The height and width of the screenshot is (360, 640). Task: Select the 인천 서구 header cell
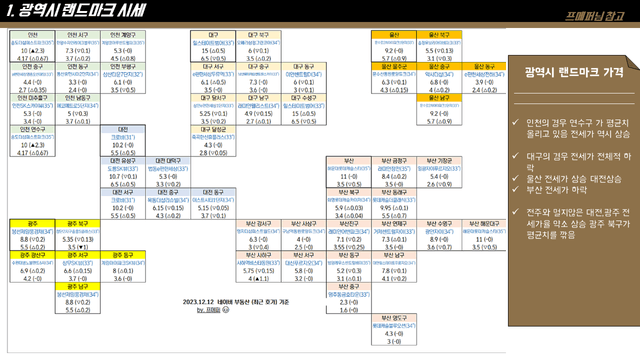[x=78, y=35]
